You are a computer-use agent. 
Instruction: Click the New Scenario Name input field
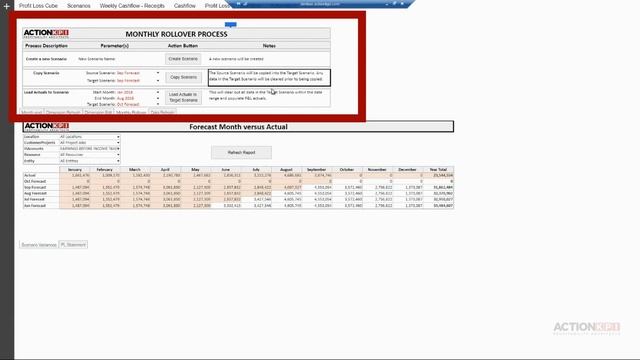pyautogui.click(x=139, y=59)
